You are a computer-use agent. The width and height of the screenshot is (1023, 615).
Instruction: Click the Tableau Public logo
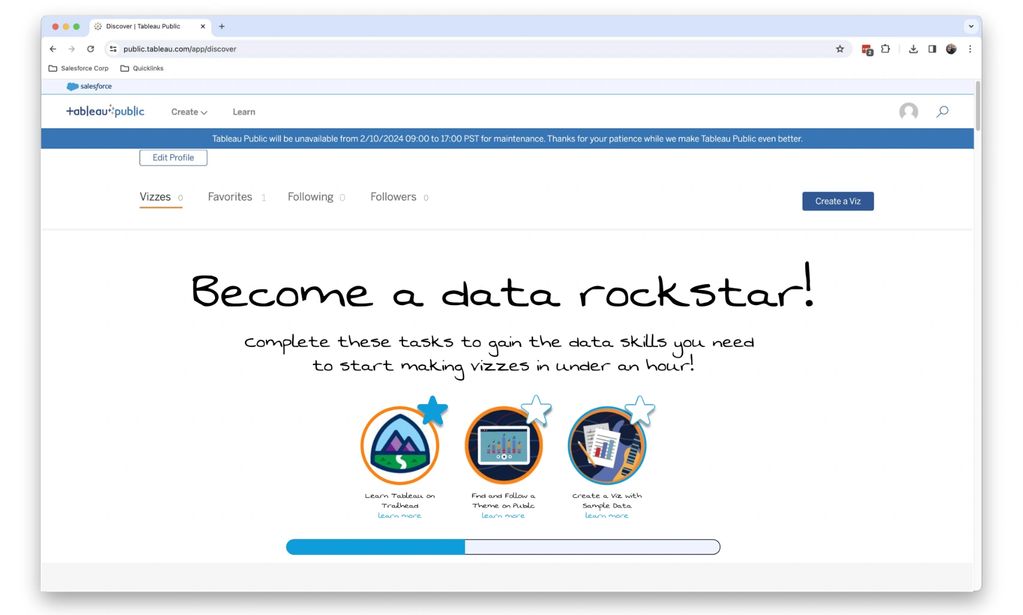(x=105, y=112)
